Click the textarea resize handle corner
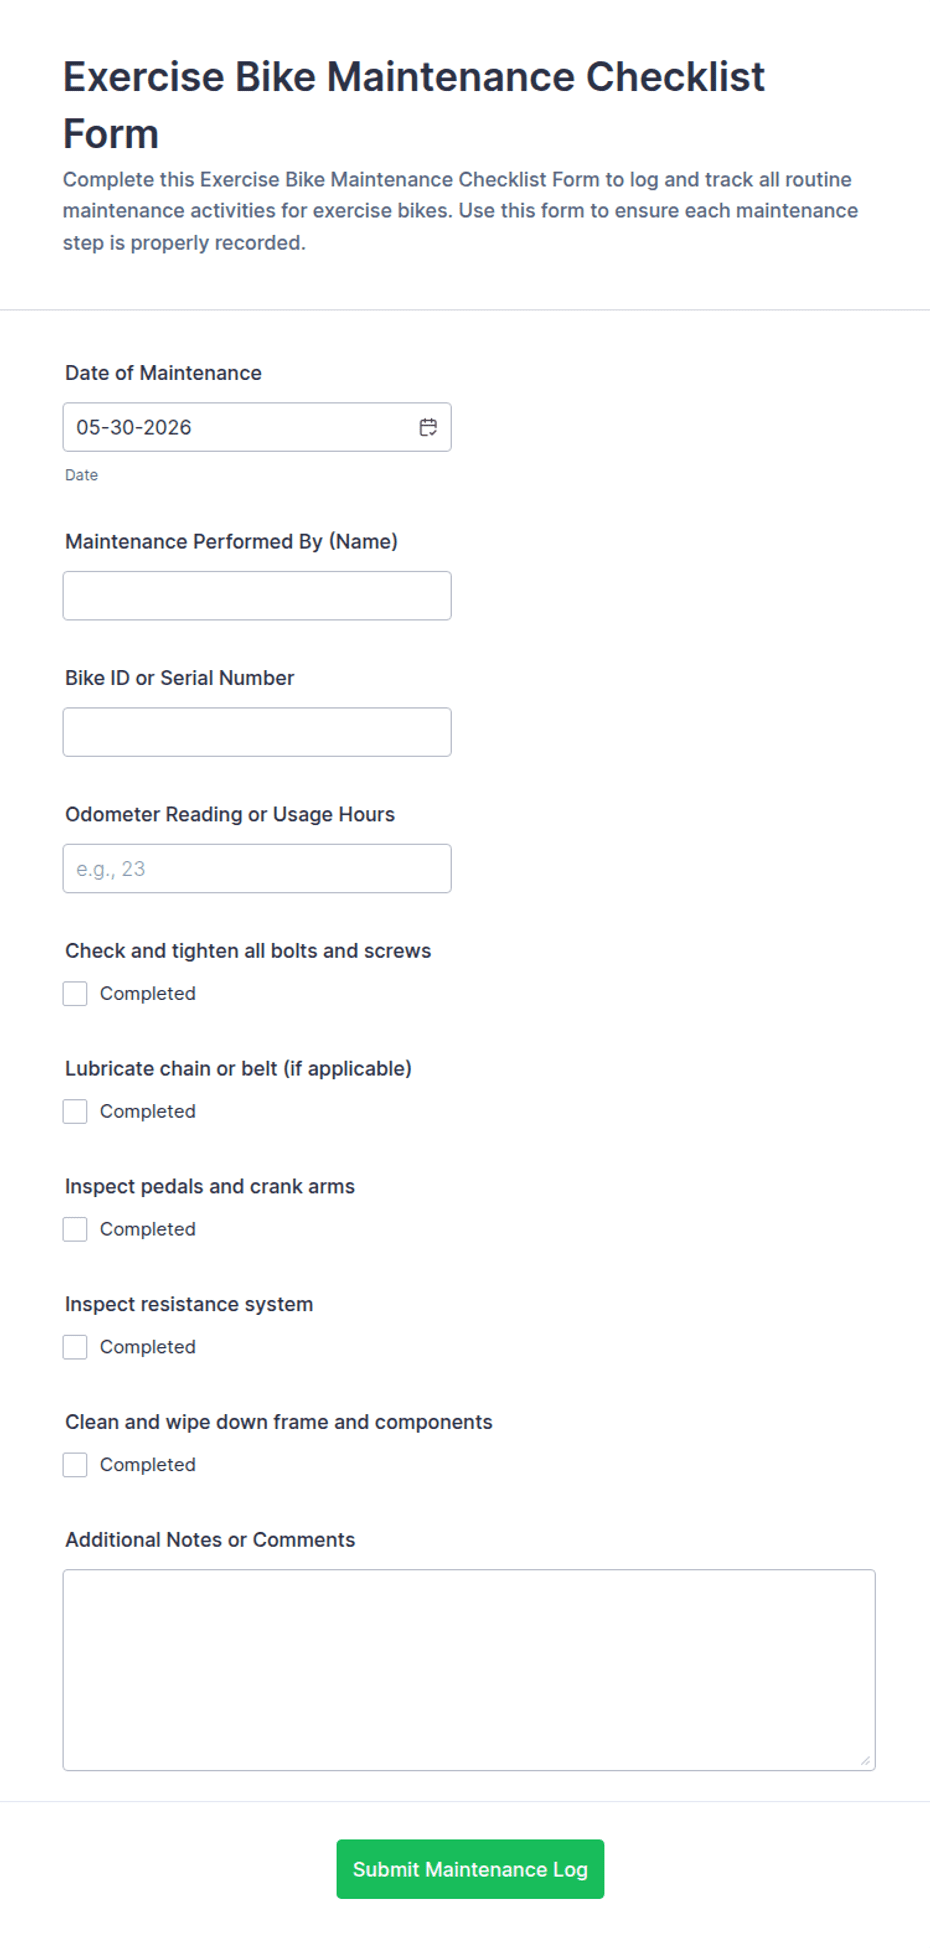930x1948 pixels. point(865,1760)
